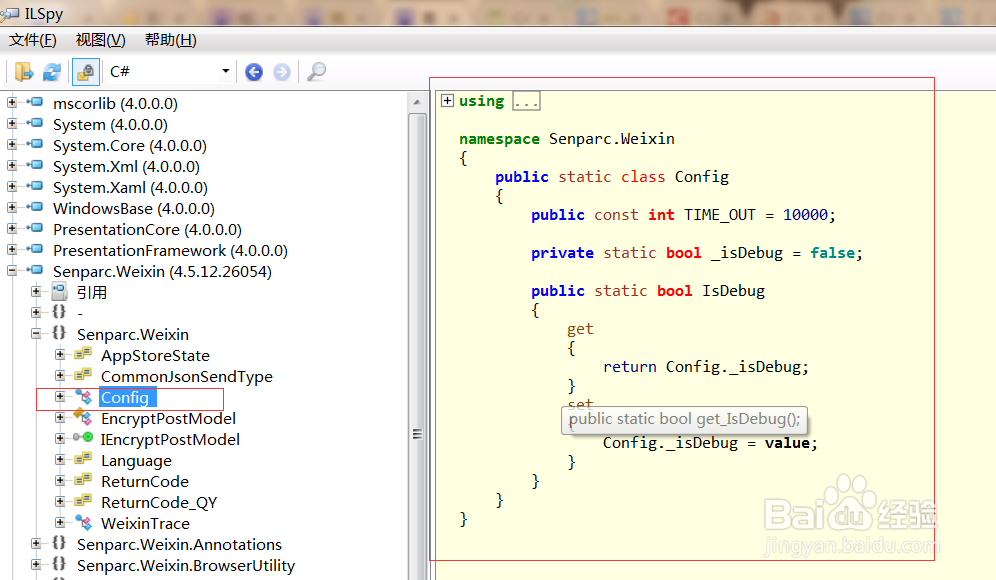996x580 pixels.
Task: Expand the System (4.0.0.0) node
Action: (12, 123)
